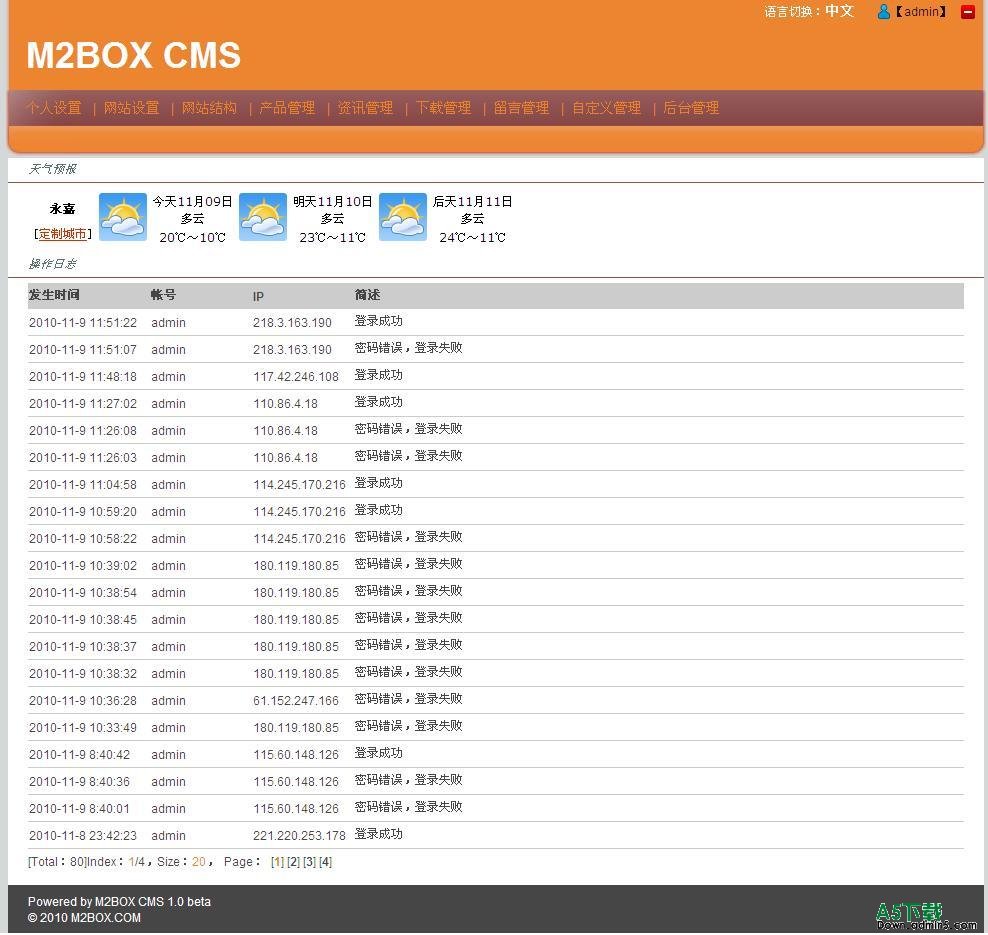Switch language via 中文 link
Screen dimensions: 988x935
[x=839, y=11]
